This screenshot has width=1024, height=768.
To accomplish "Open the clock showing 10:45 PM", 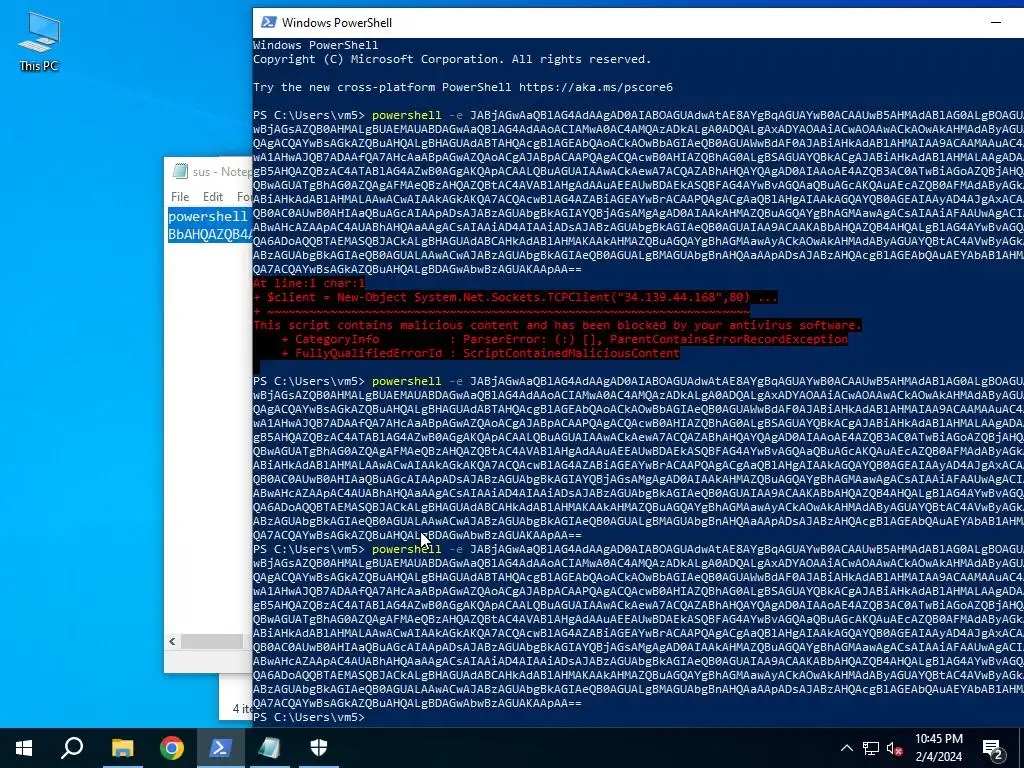I will [938, 748].
